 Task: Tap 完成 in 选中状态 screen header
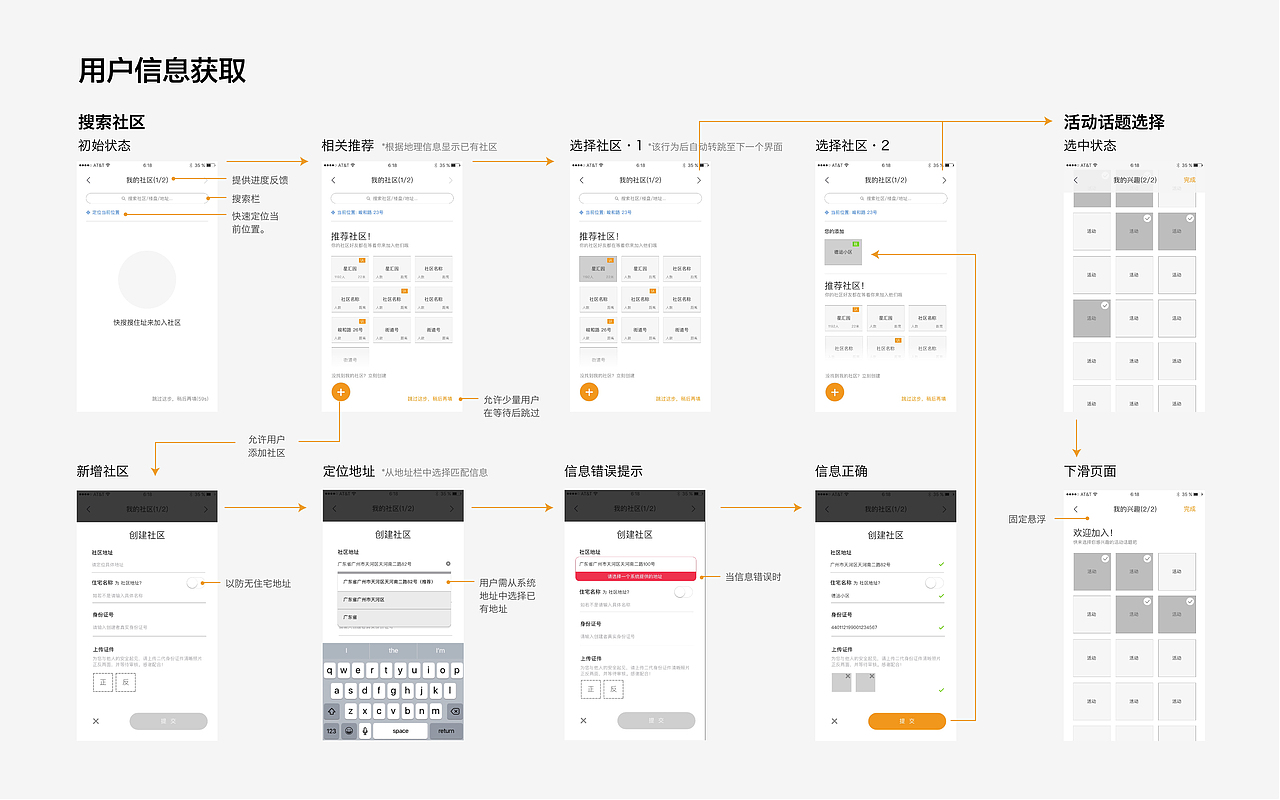coord(1189,180)
